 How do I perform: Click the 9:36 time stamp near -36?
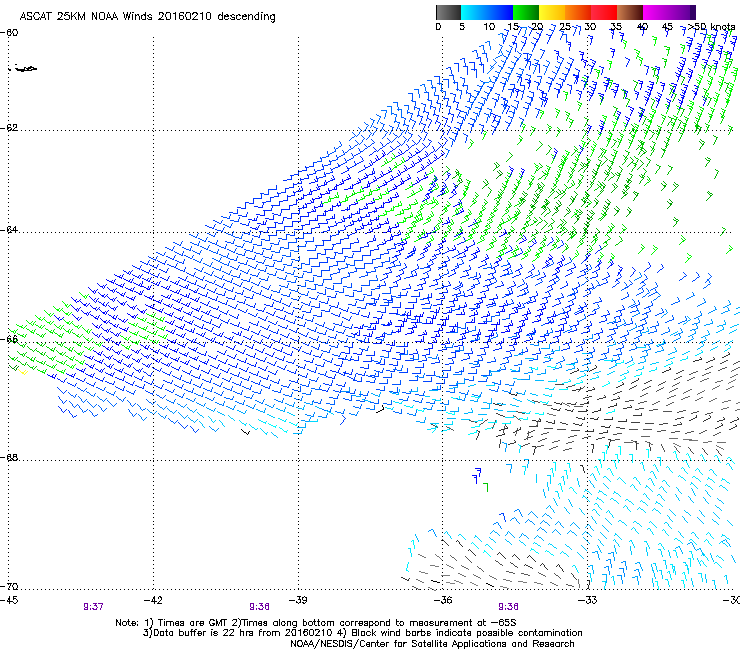(x=508, y=607)
